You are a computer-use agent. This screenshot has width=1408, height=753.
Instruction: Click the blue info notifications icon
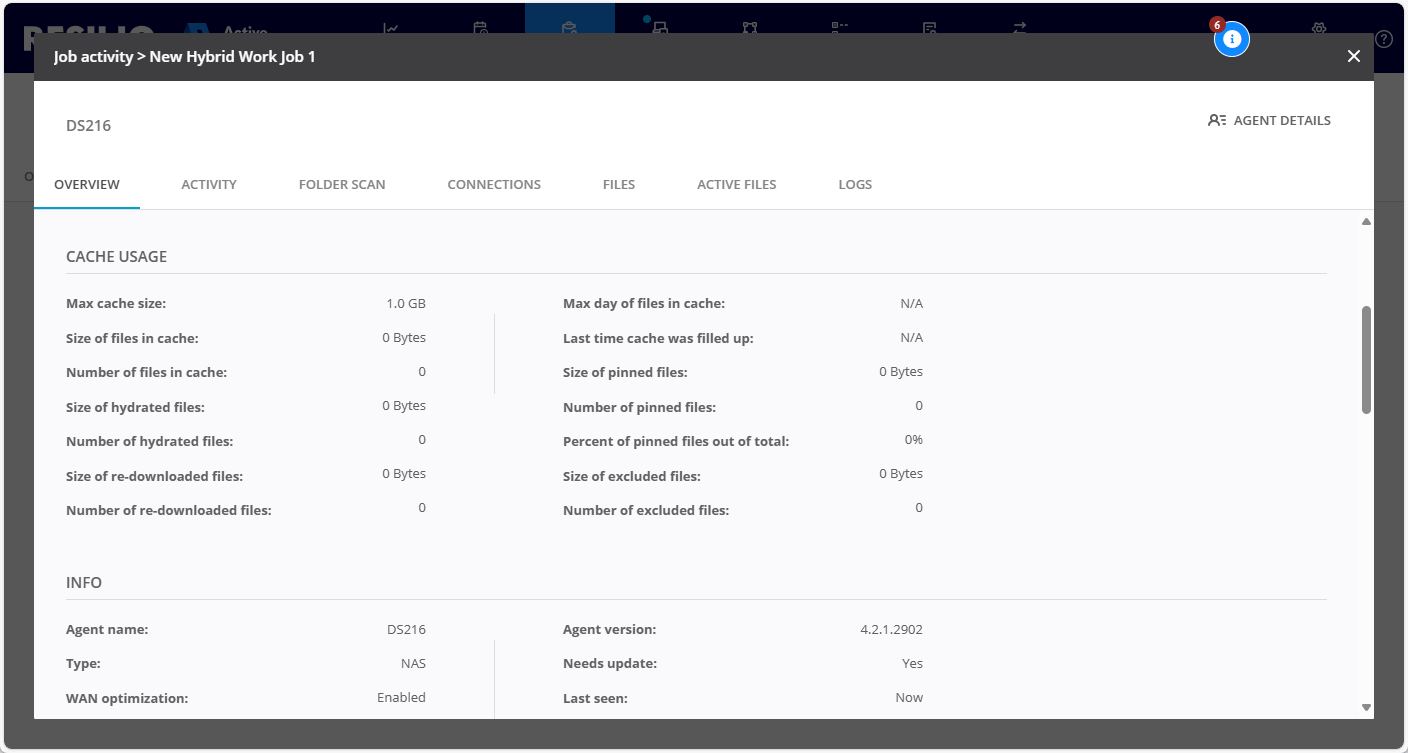[1232, 39]
